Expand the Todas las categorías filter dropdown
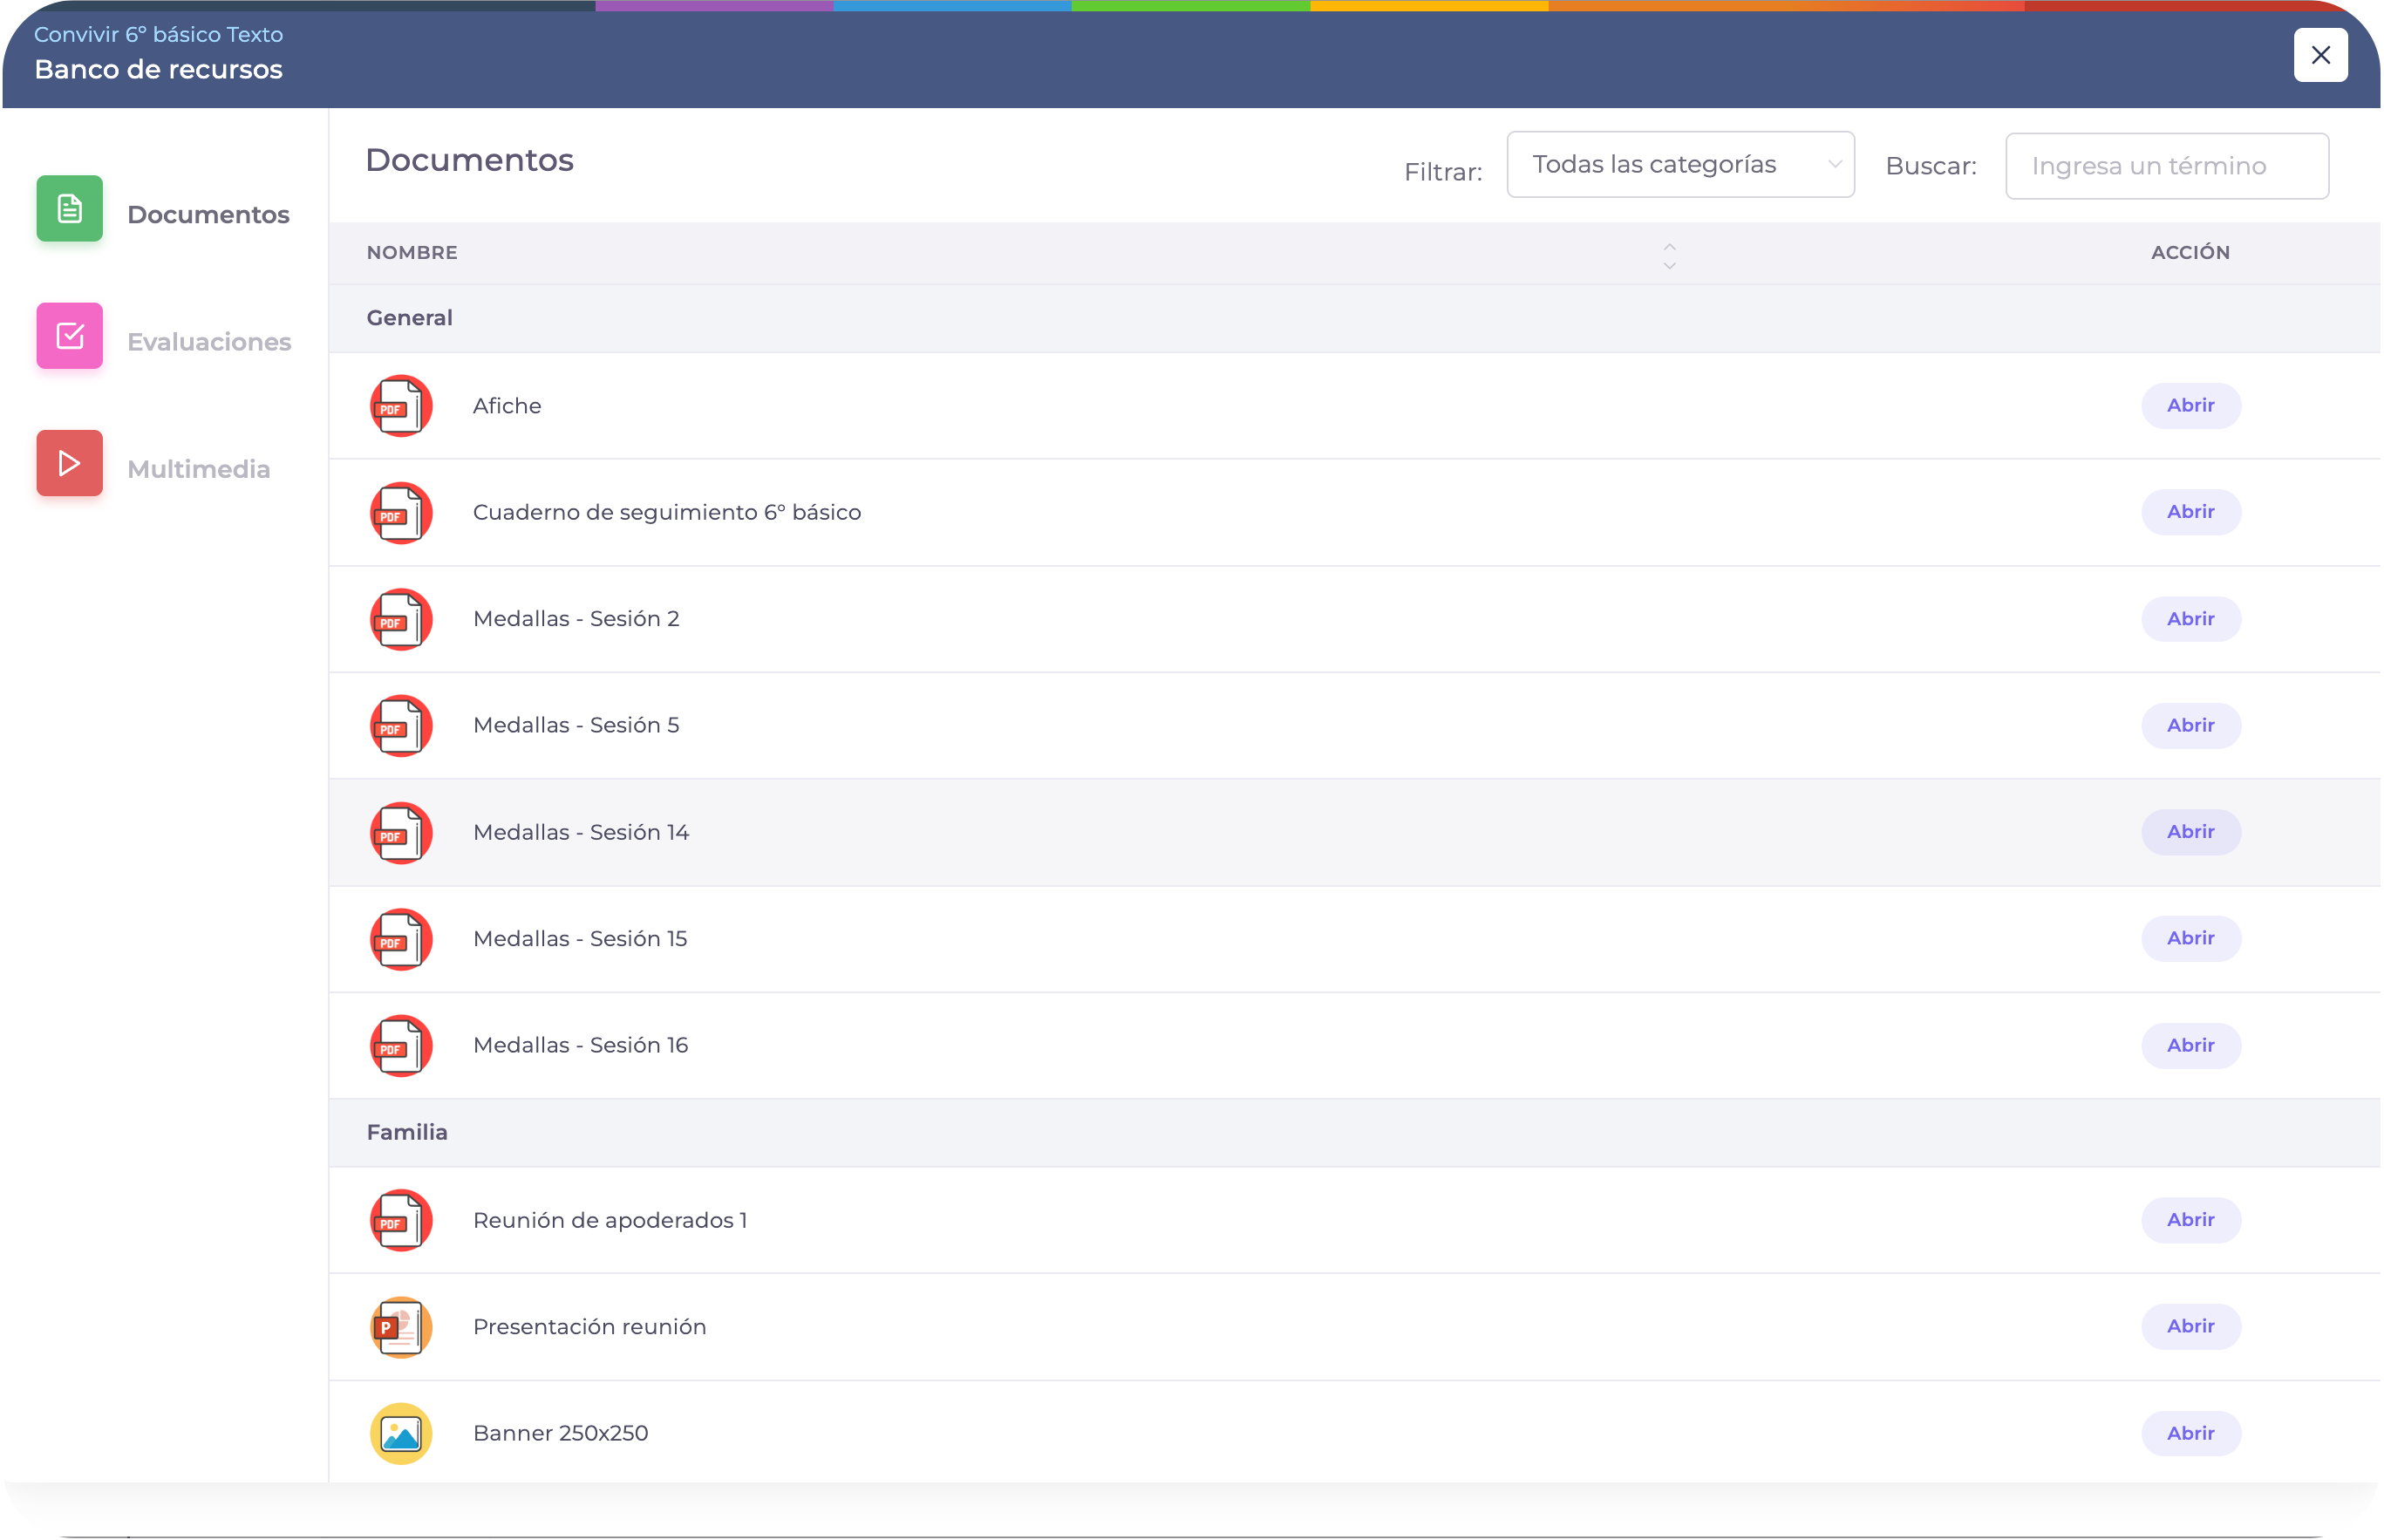 1681,165
